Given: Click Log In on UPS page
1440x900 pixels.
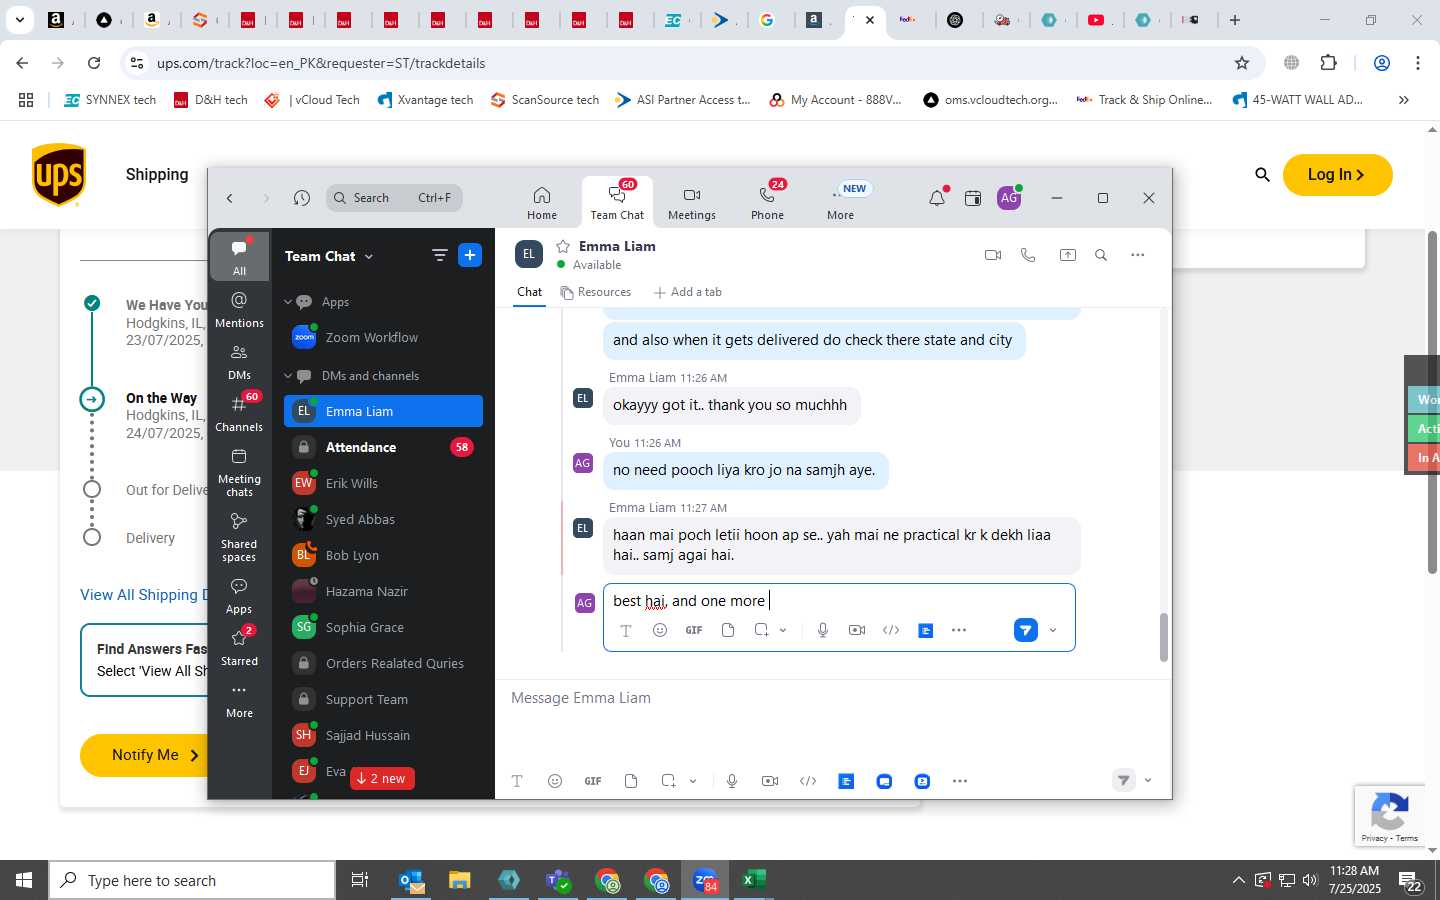Looking at the screenshot, I should [x=1337, y=174].
